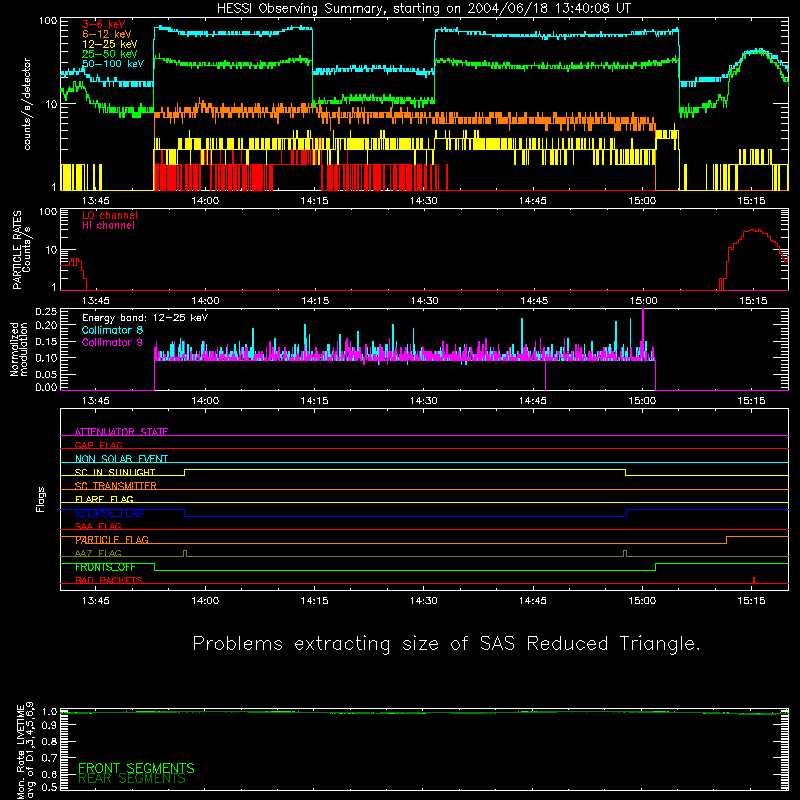Click the HESSI Observing Summary title
Image resolution: width=800 pixels, height=800 pixels.
[x=423, y=9]
